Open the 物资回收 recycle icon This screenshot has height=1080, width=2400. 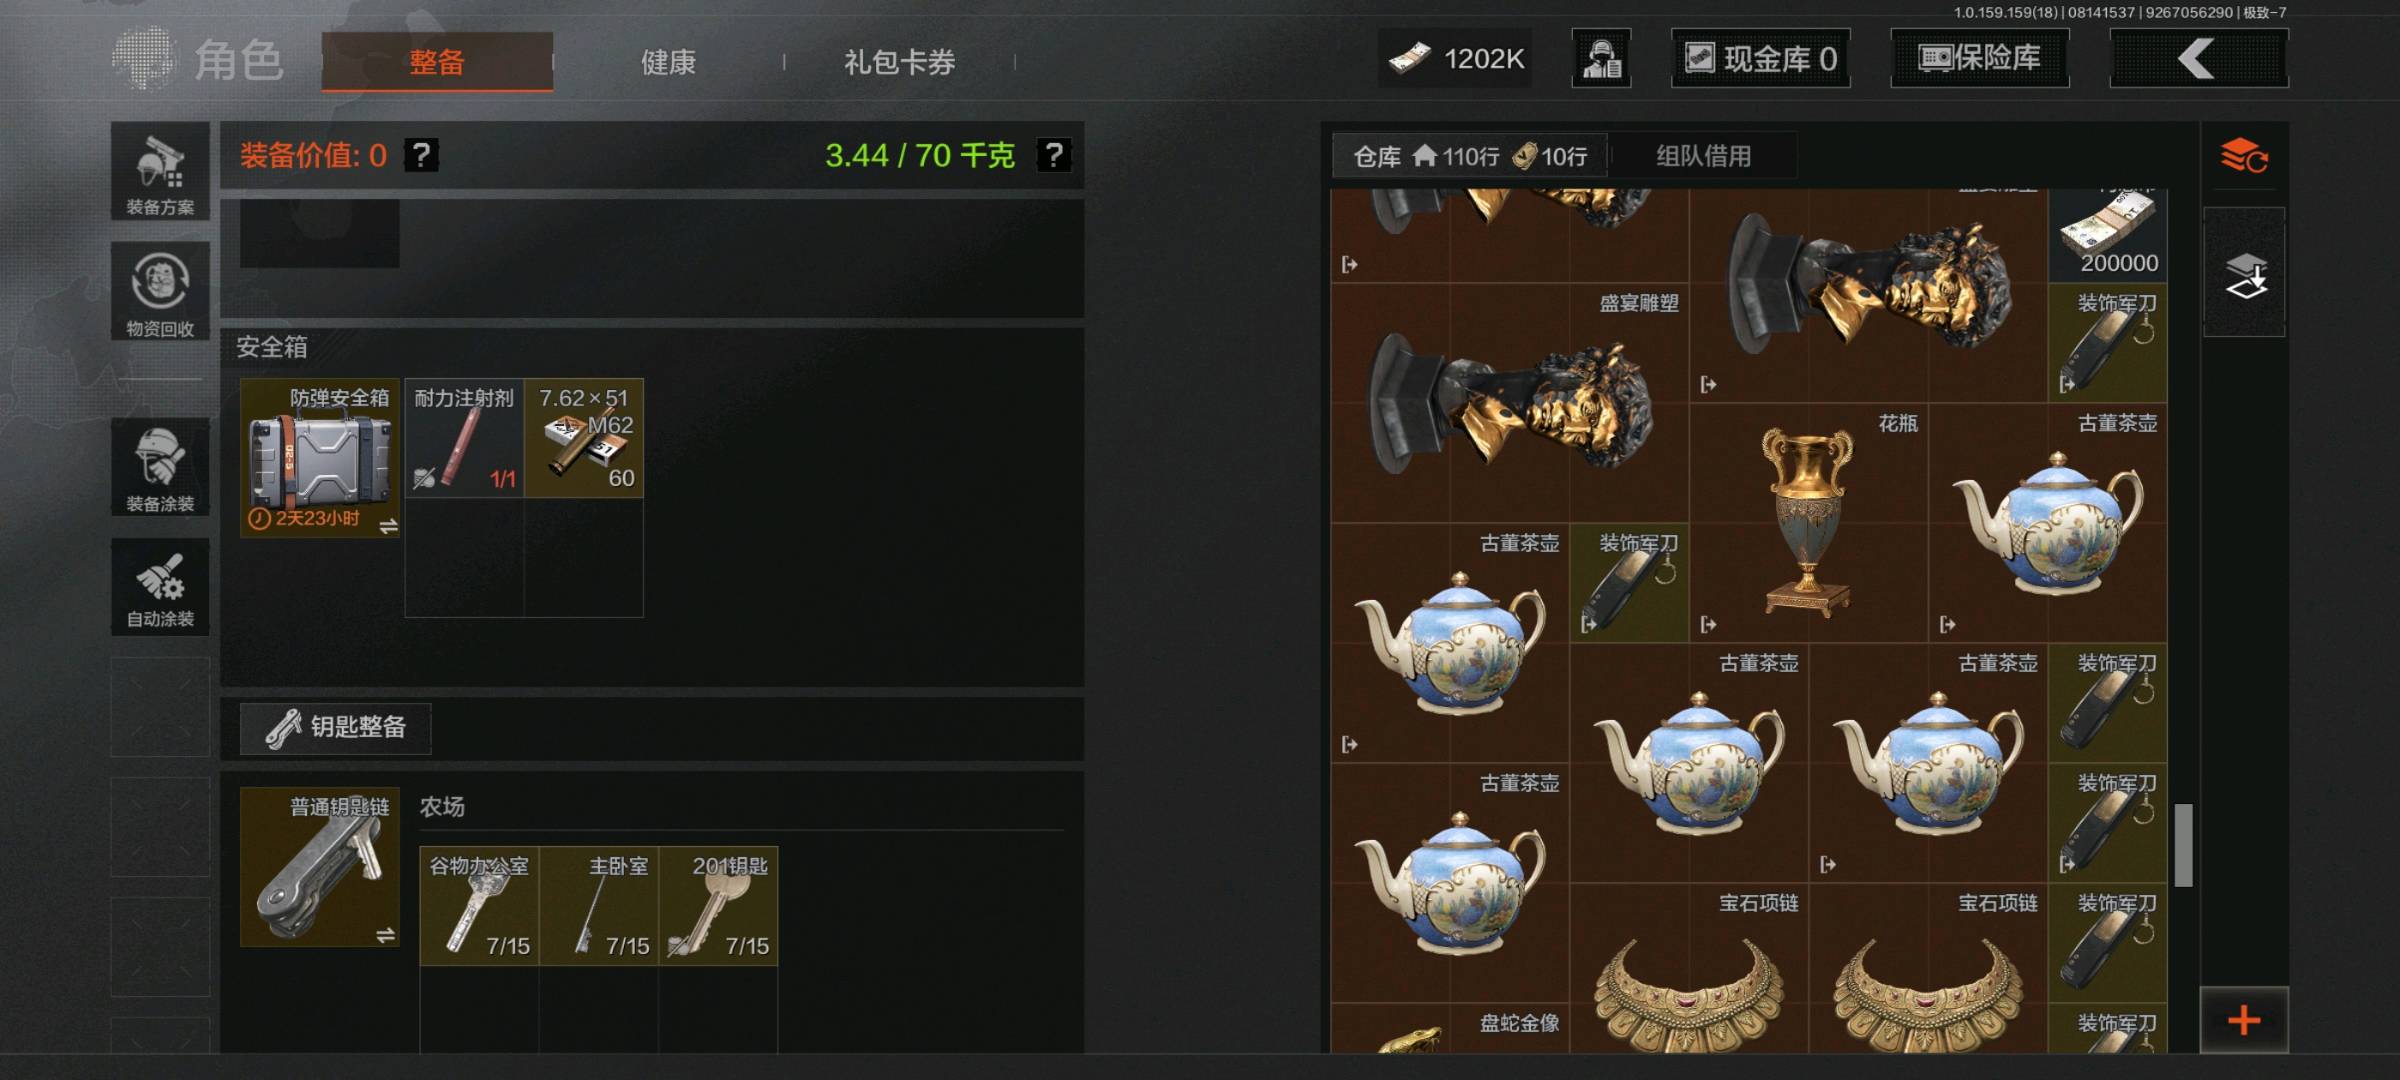160,292
